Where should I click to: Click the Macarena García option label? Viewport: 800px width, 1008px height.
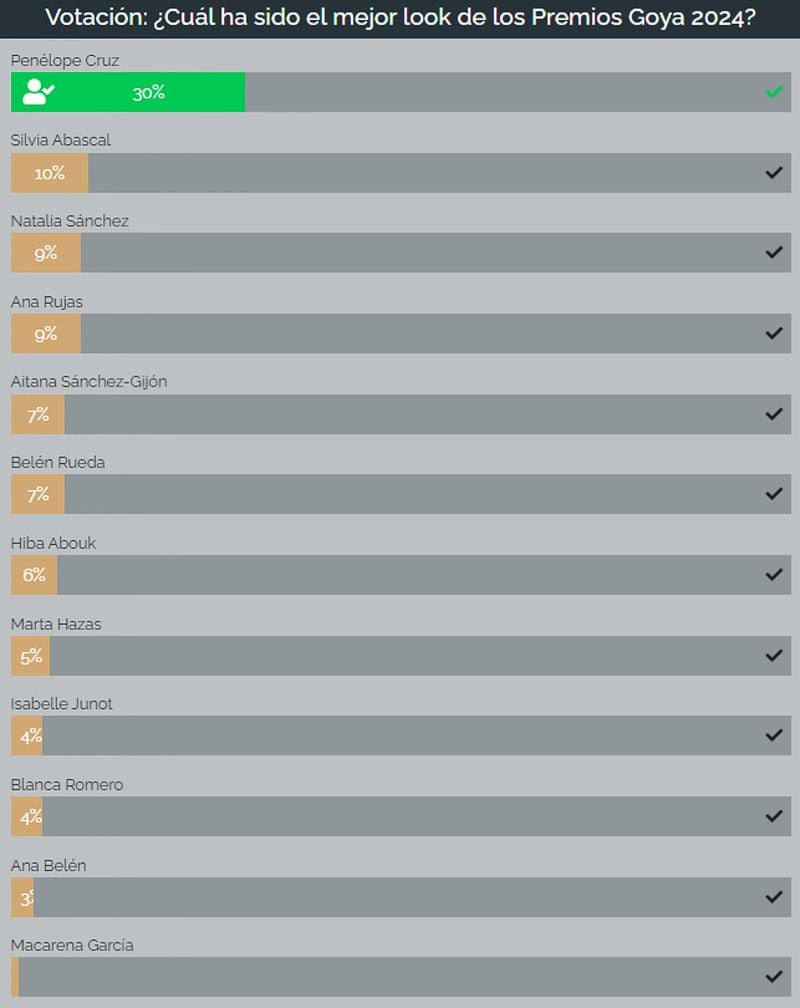tap(72, 945)
